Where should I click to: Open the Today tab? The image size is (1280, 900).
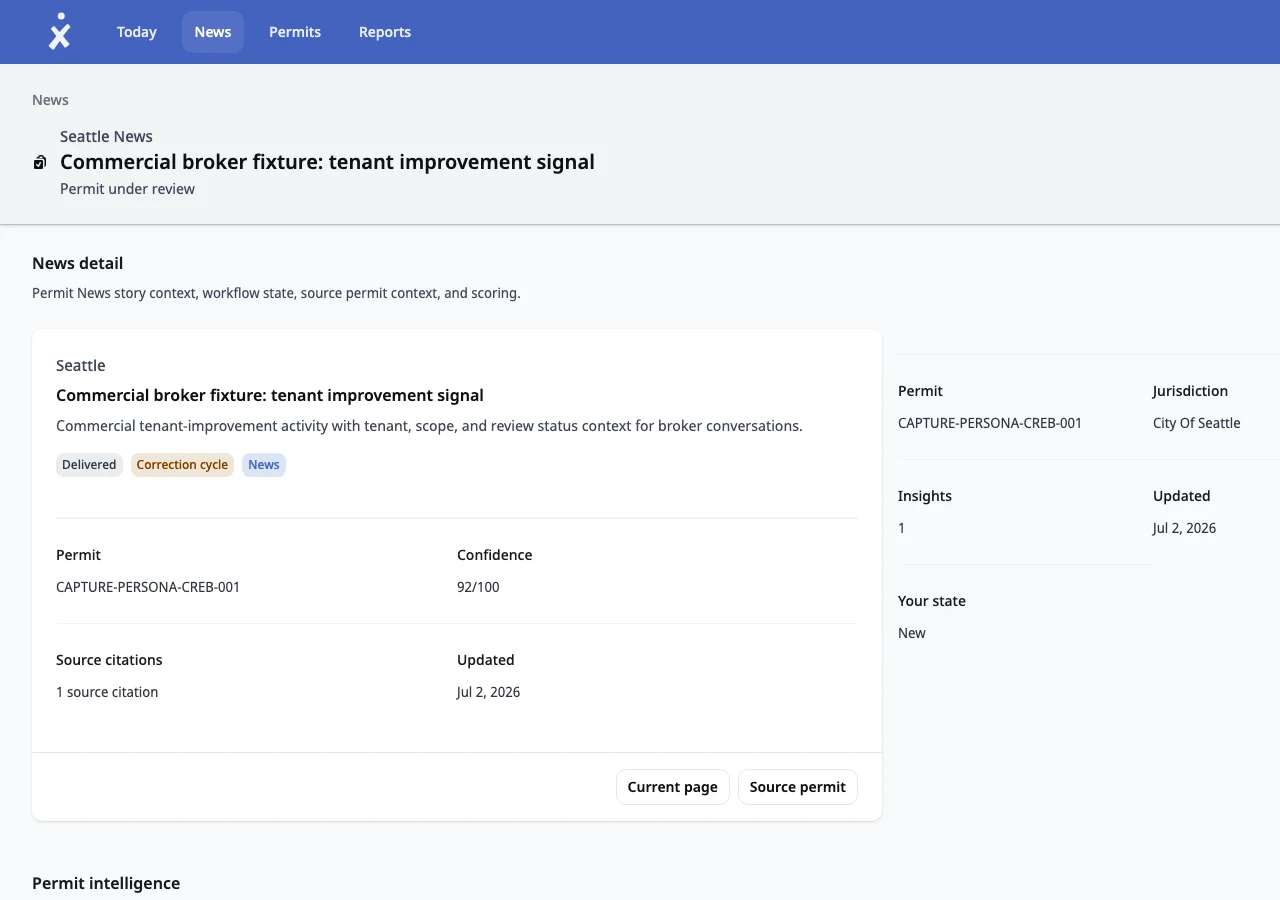(x=136, y=32)
